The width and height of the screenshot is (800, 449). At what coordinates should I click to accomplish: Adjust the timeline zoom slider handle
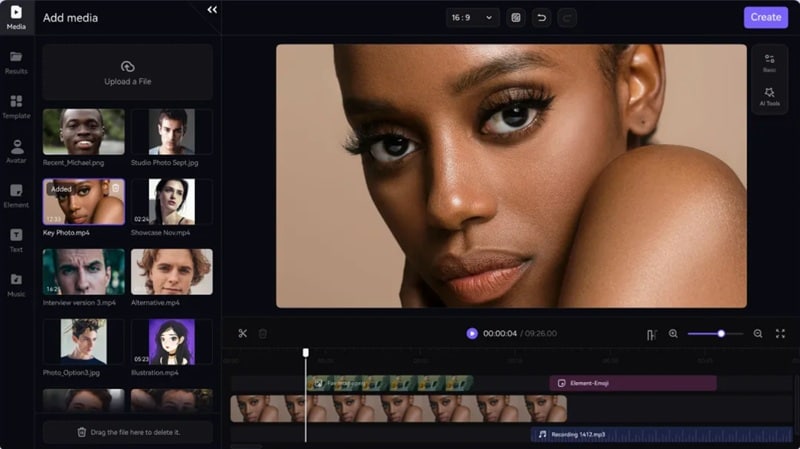pyautogui.click(x=721, y=334)
